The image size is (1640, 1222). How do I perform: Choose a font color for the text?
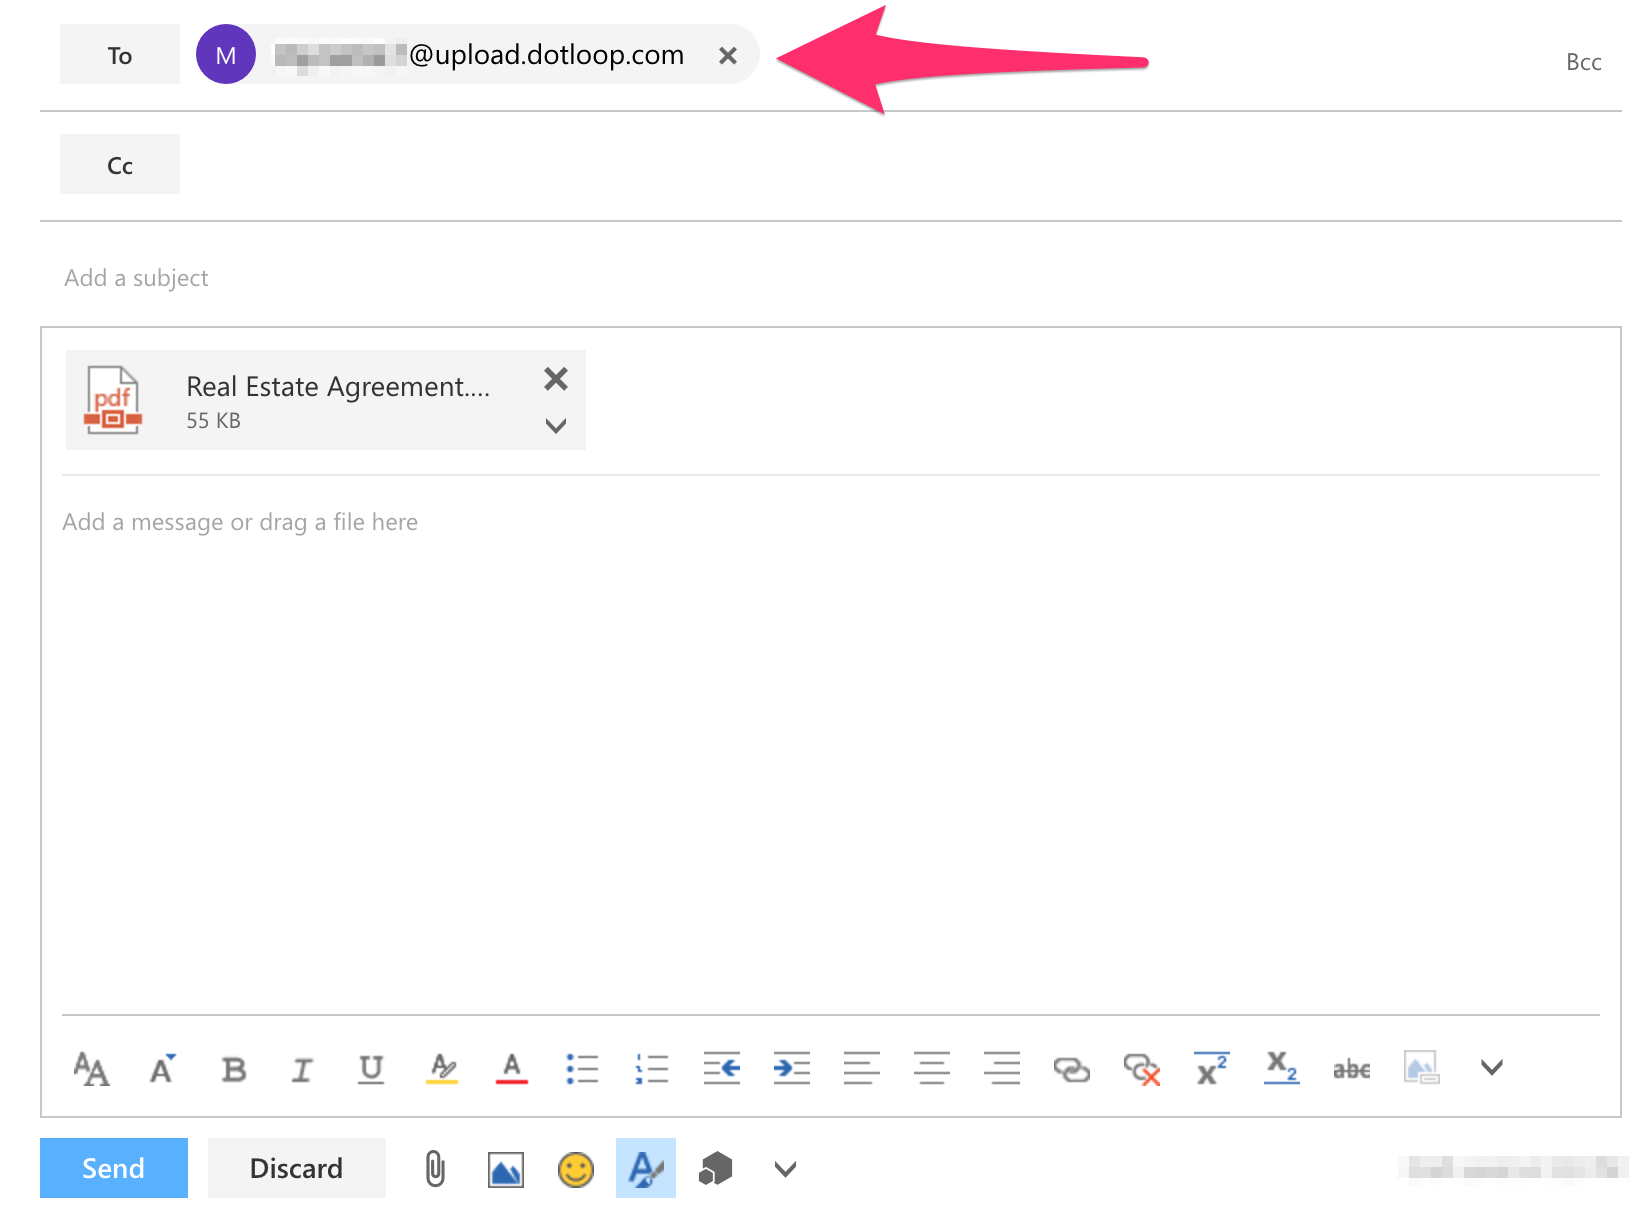point(512,1068)
